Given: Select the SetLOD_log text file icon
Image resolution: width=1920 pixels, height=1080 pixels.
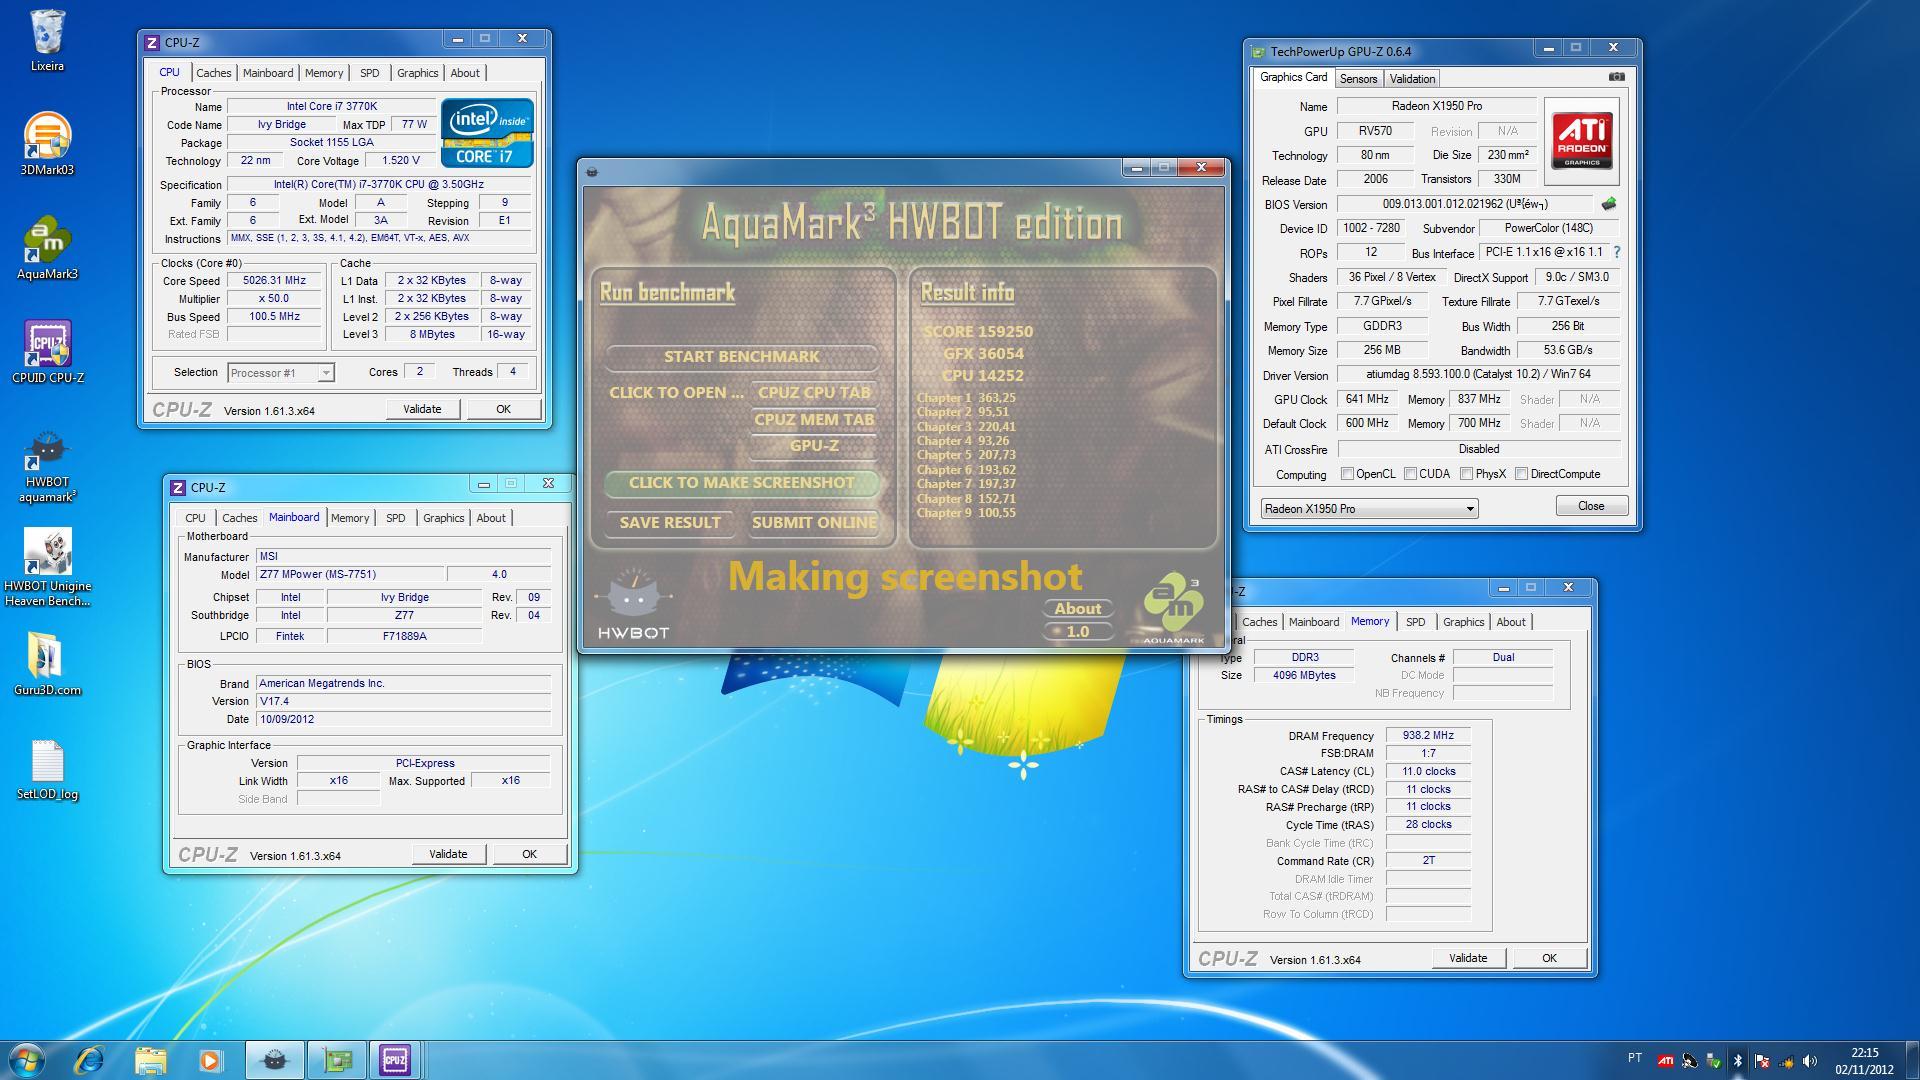Looking at the screenshot, I should coord(47,770).
